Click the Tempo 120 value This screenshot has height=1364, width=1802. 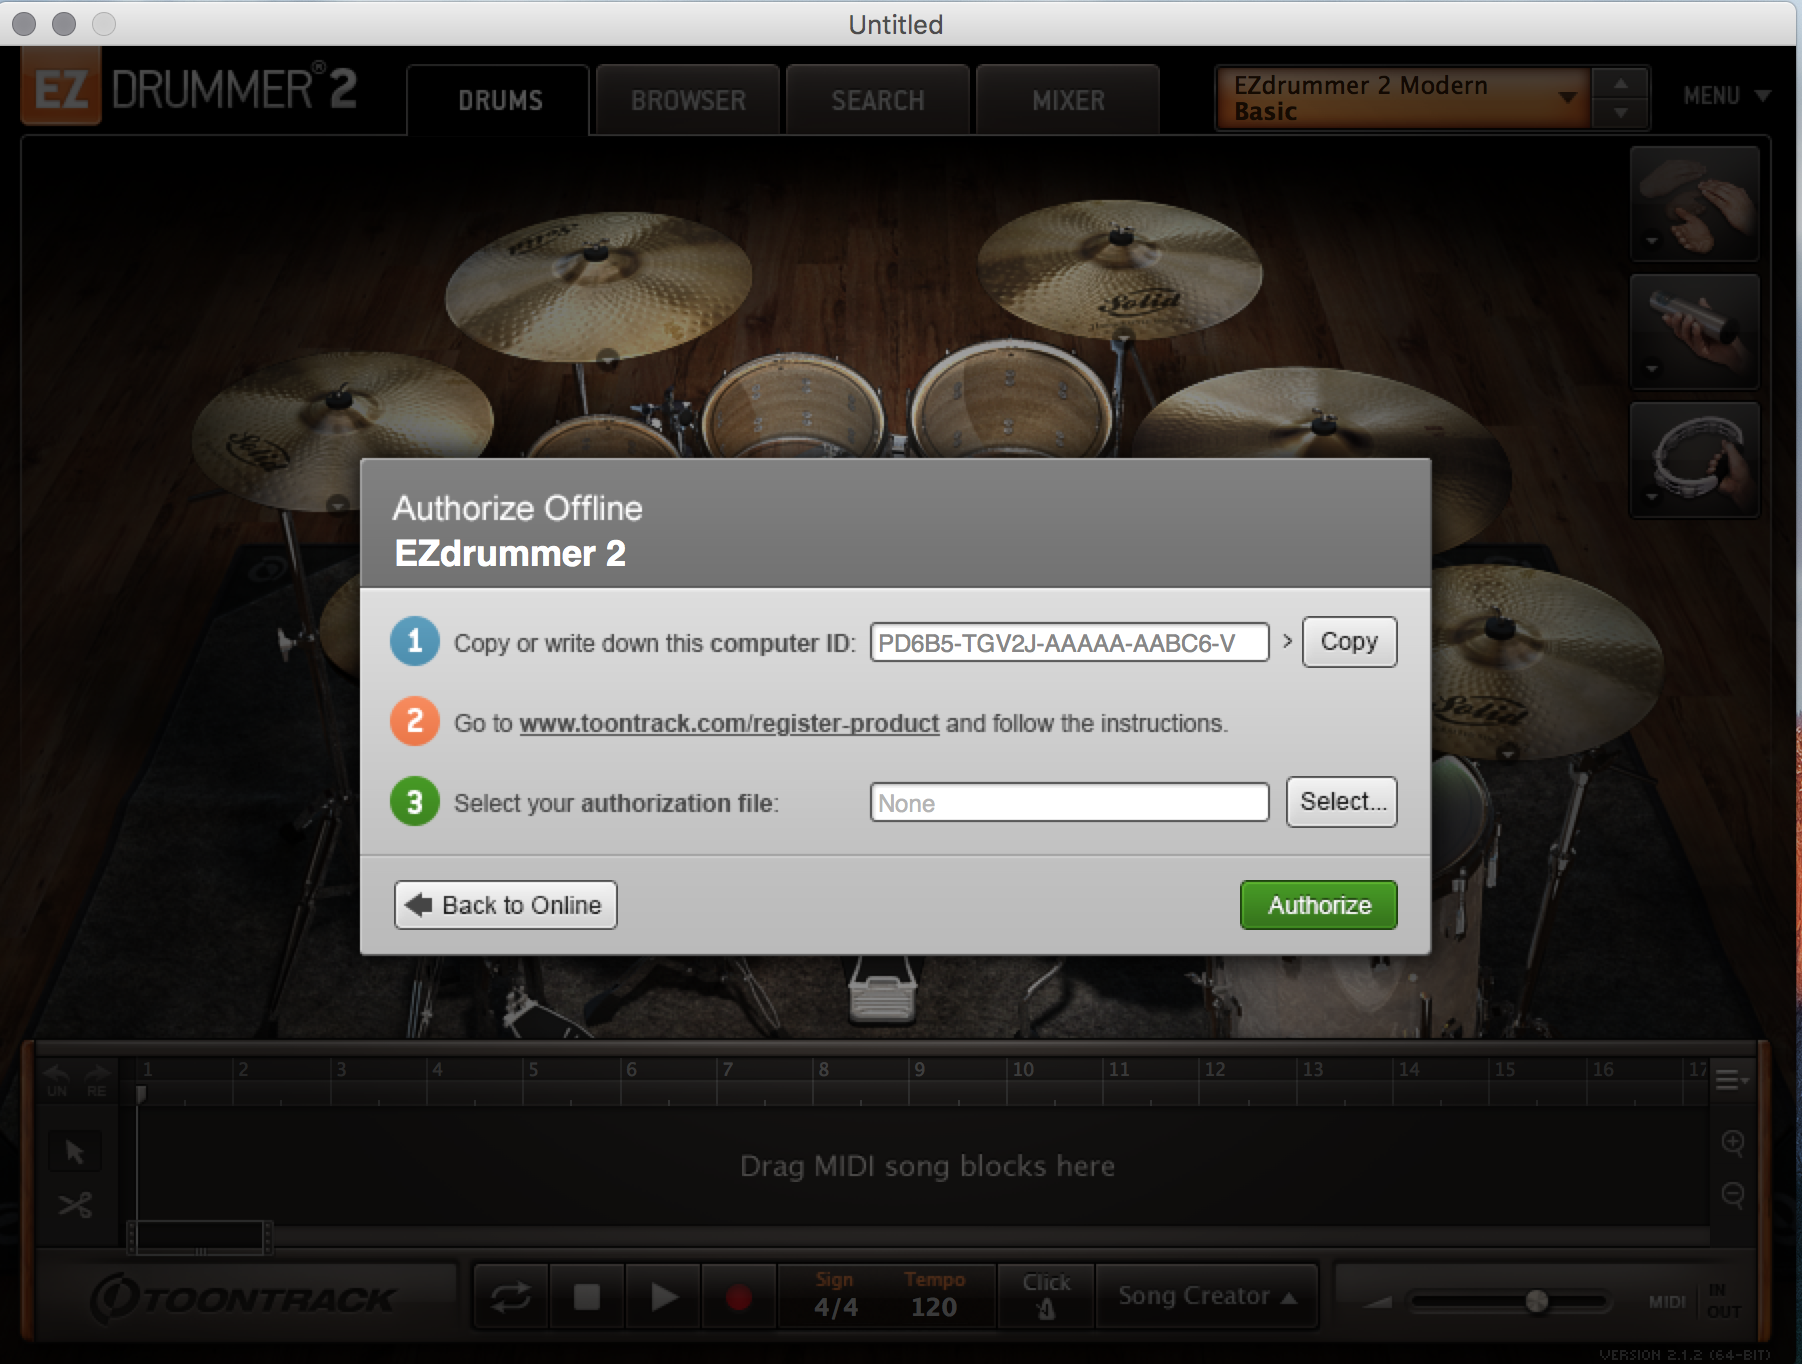[x=934, y=1306]
